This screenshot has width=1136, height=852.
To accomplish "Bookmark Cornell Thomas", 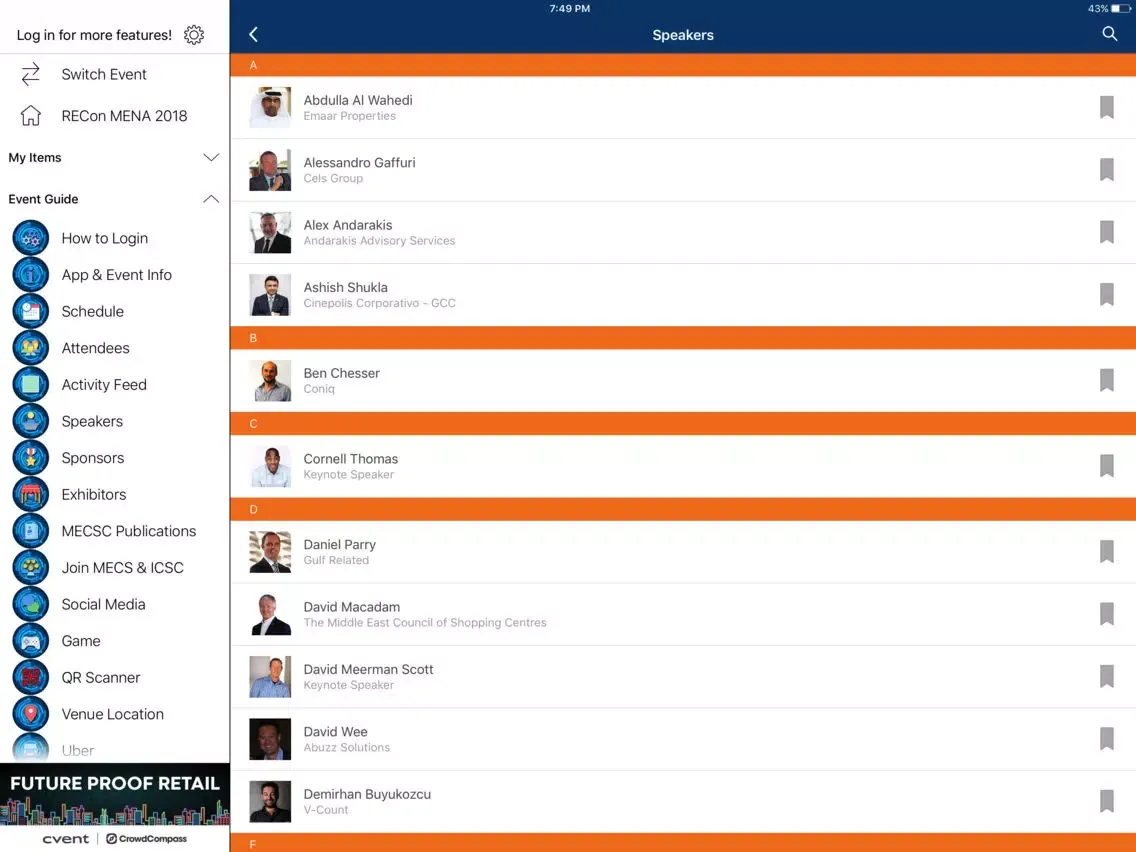I will 1106,465.
